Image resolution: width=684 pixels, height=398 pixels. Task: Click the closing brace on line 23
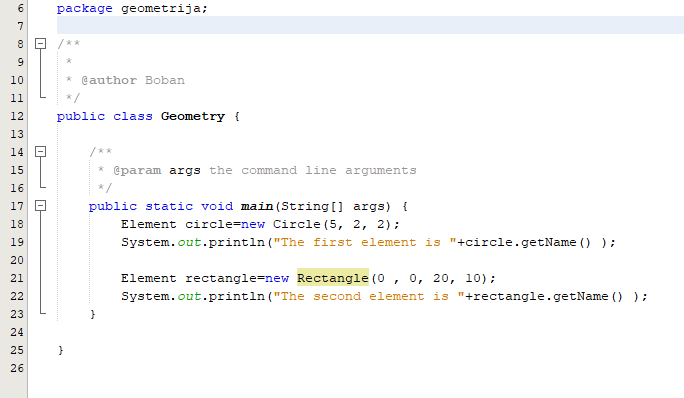coord(92,314)
